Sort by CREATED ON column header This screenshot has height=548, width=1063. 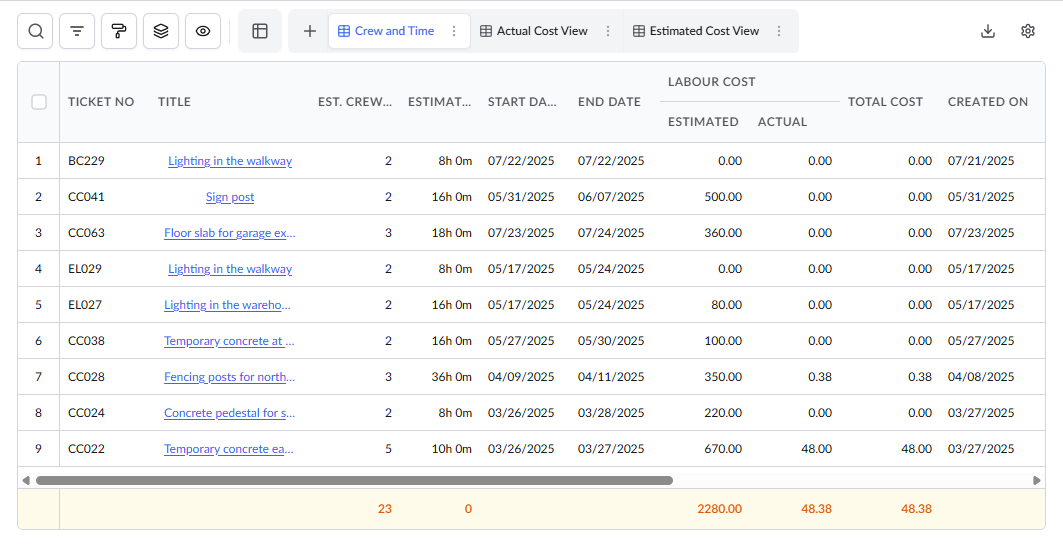[988, 102]
